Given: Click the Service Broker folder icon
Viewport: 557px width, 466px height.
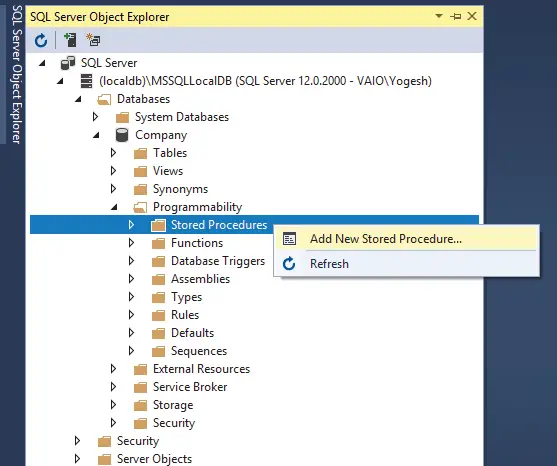Looking at the screenshot, I should (x=140, y=387).
